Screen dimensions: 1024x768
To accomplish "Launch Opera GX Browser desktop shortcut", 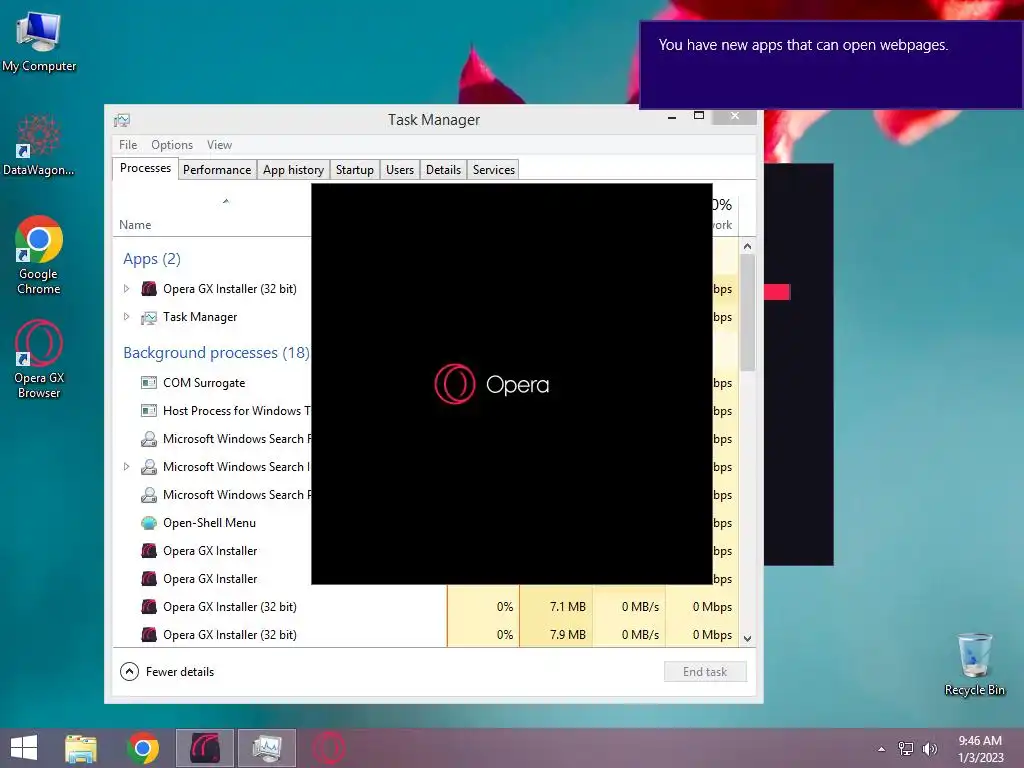I will 39,359.
